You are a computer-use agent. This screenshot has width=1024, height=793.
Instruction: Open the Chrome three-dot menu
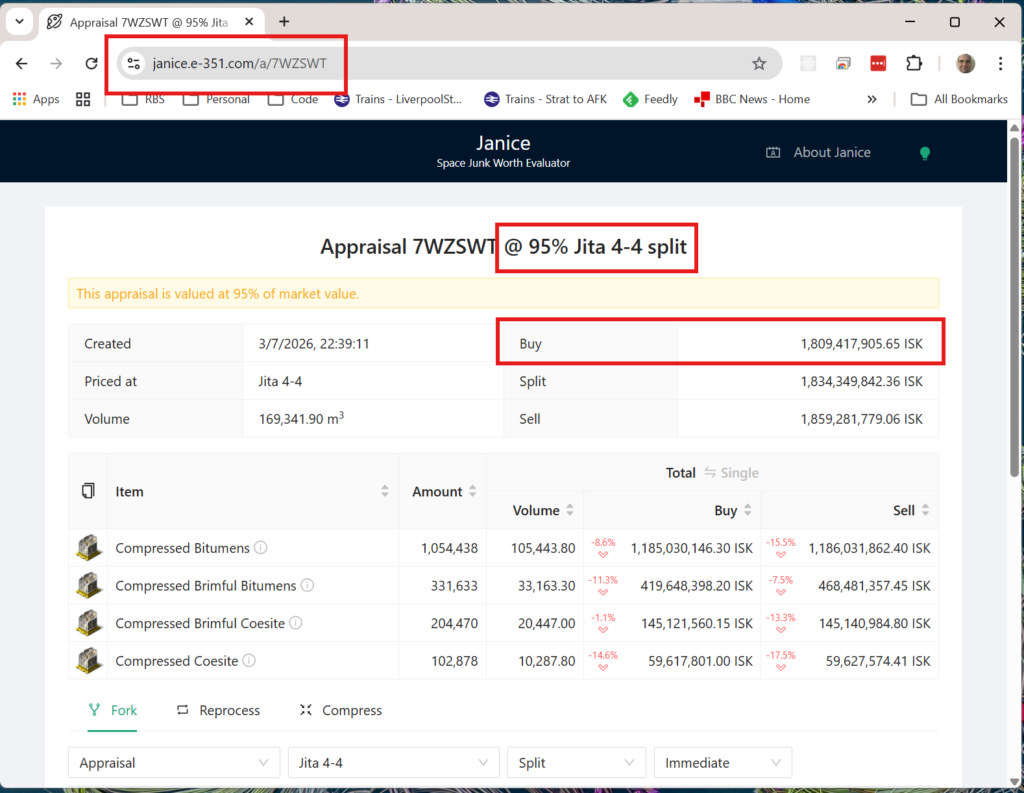1000,64
